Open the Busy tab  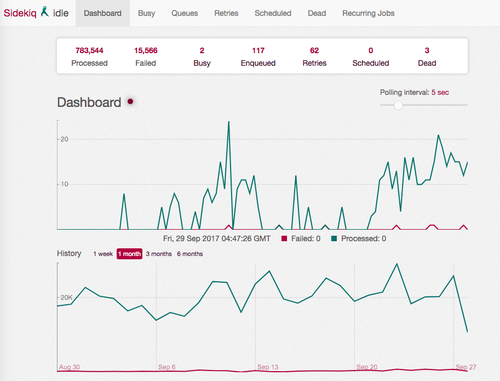(x=147, y=13)
